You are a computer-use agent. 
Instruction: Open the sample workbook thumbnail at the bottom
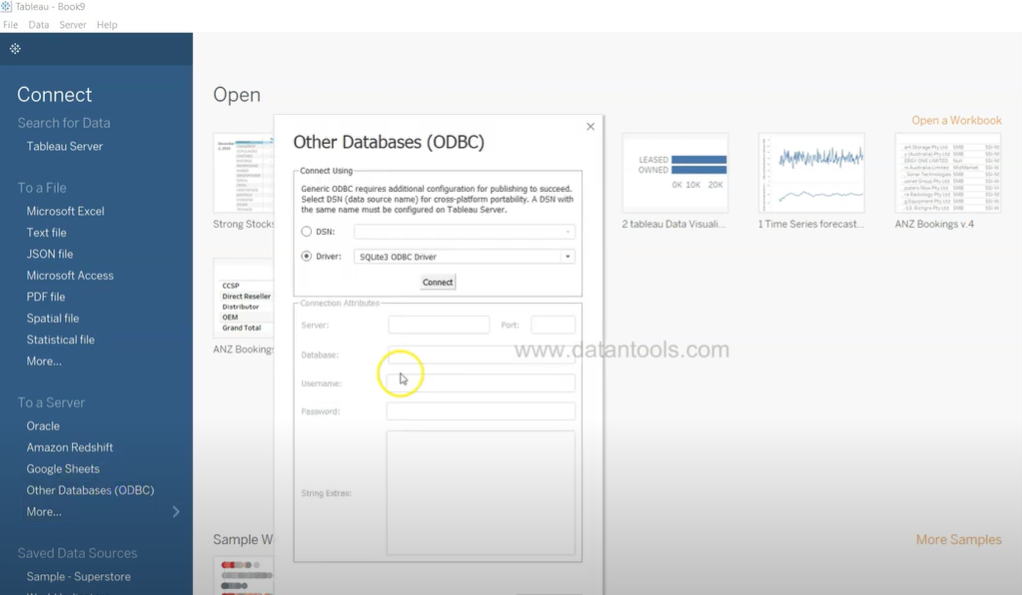244,575
